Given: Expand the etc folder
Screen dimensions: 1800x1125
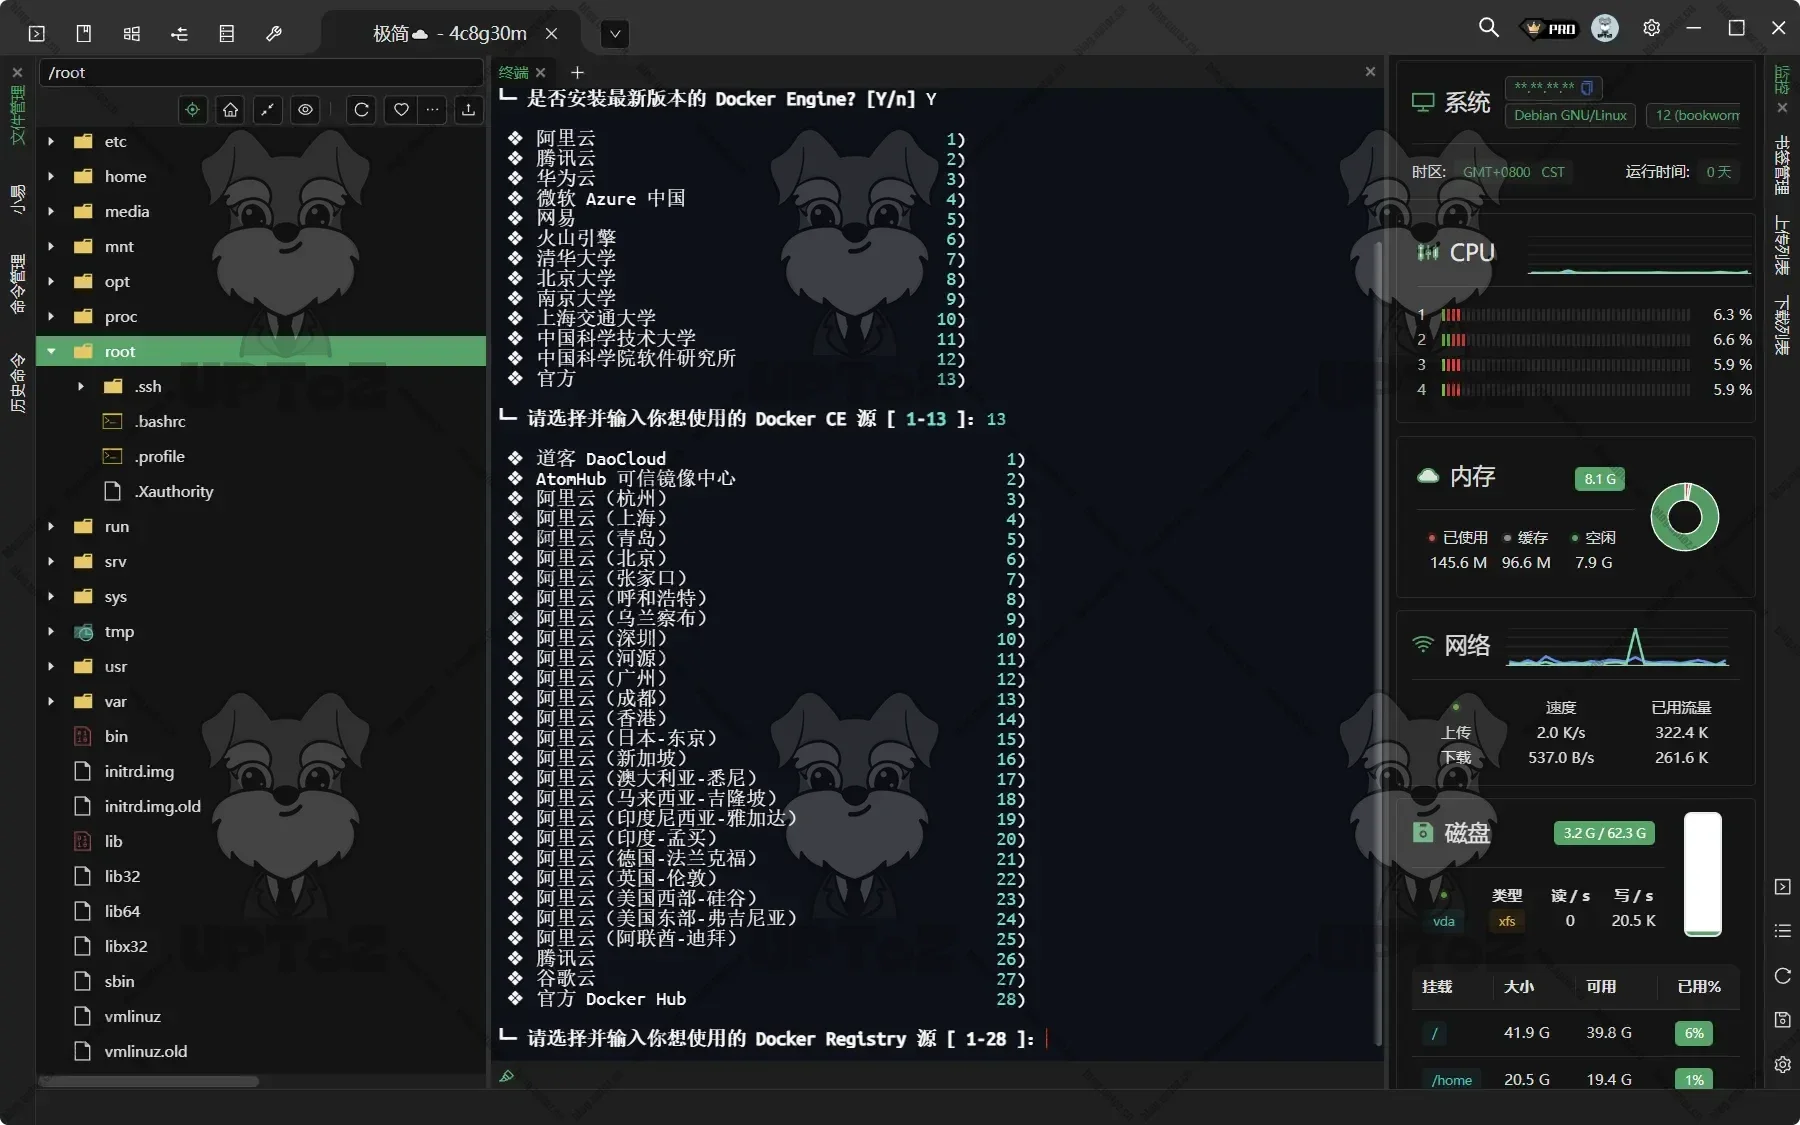Looking at the screenshot, I should 51,141.
